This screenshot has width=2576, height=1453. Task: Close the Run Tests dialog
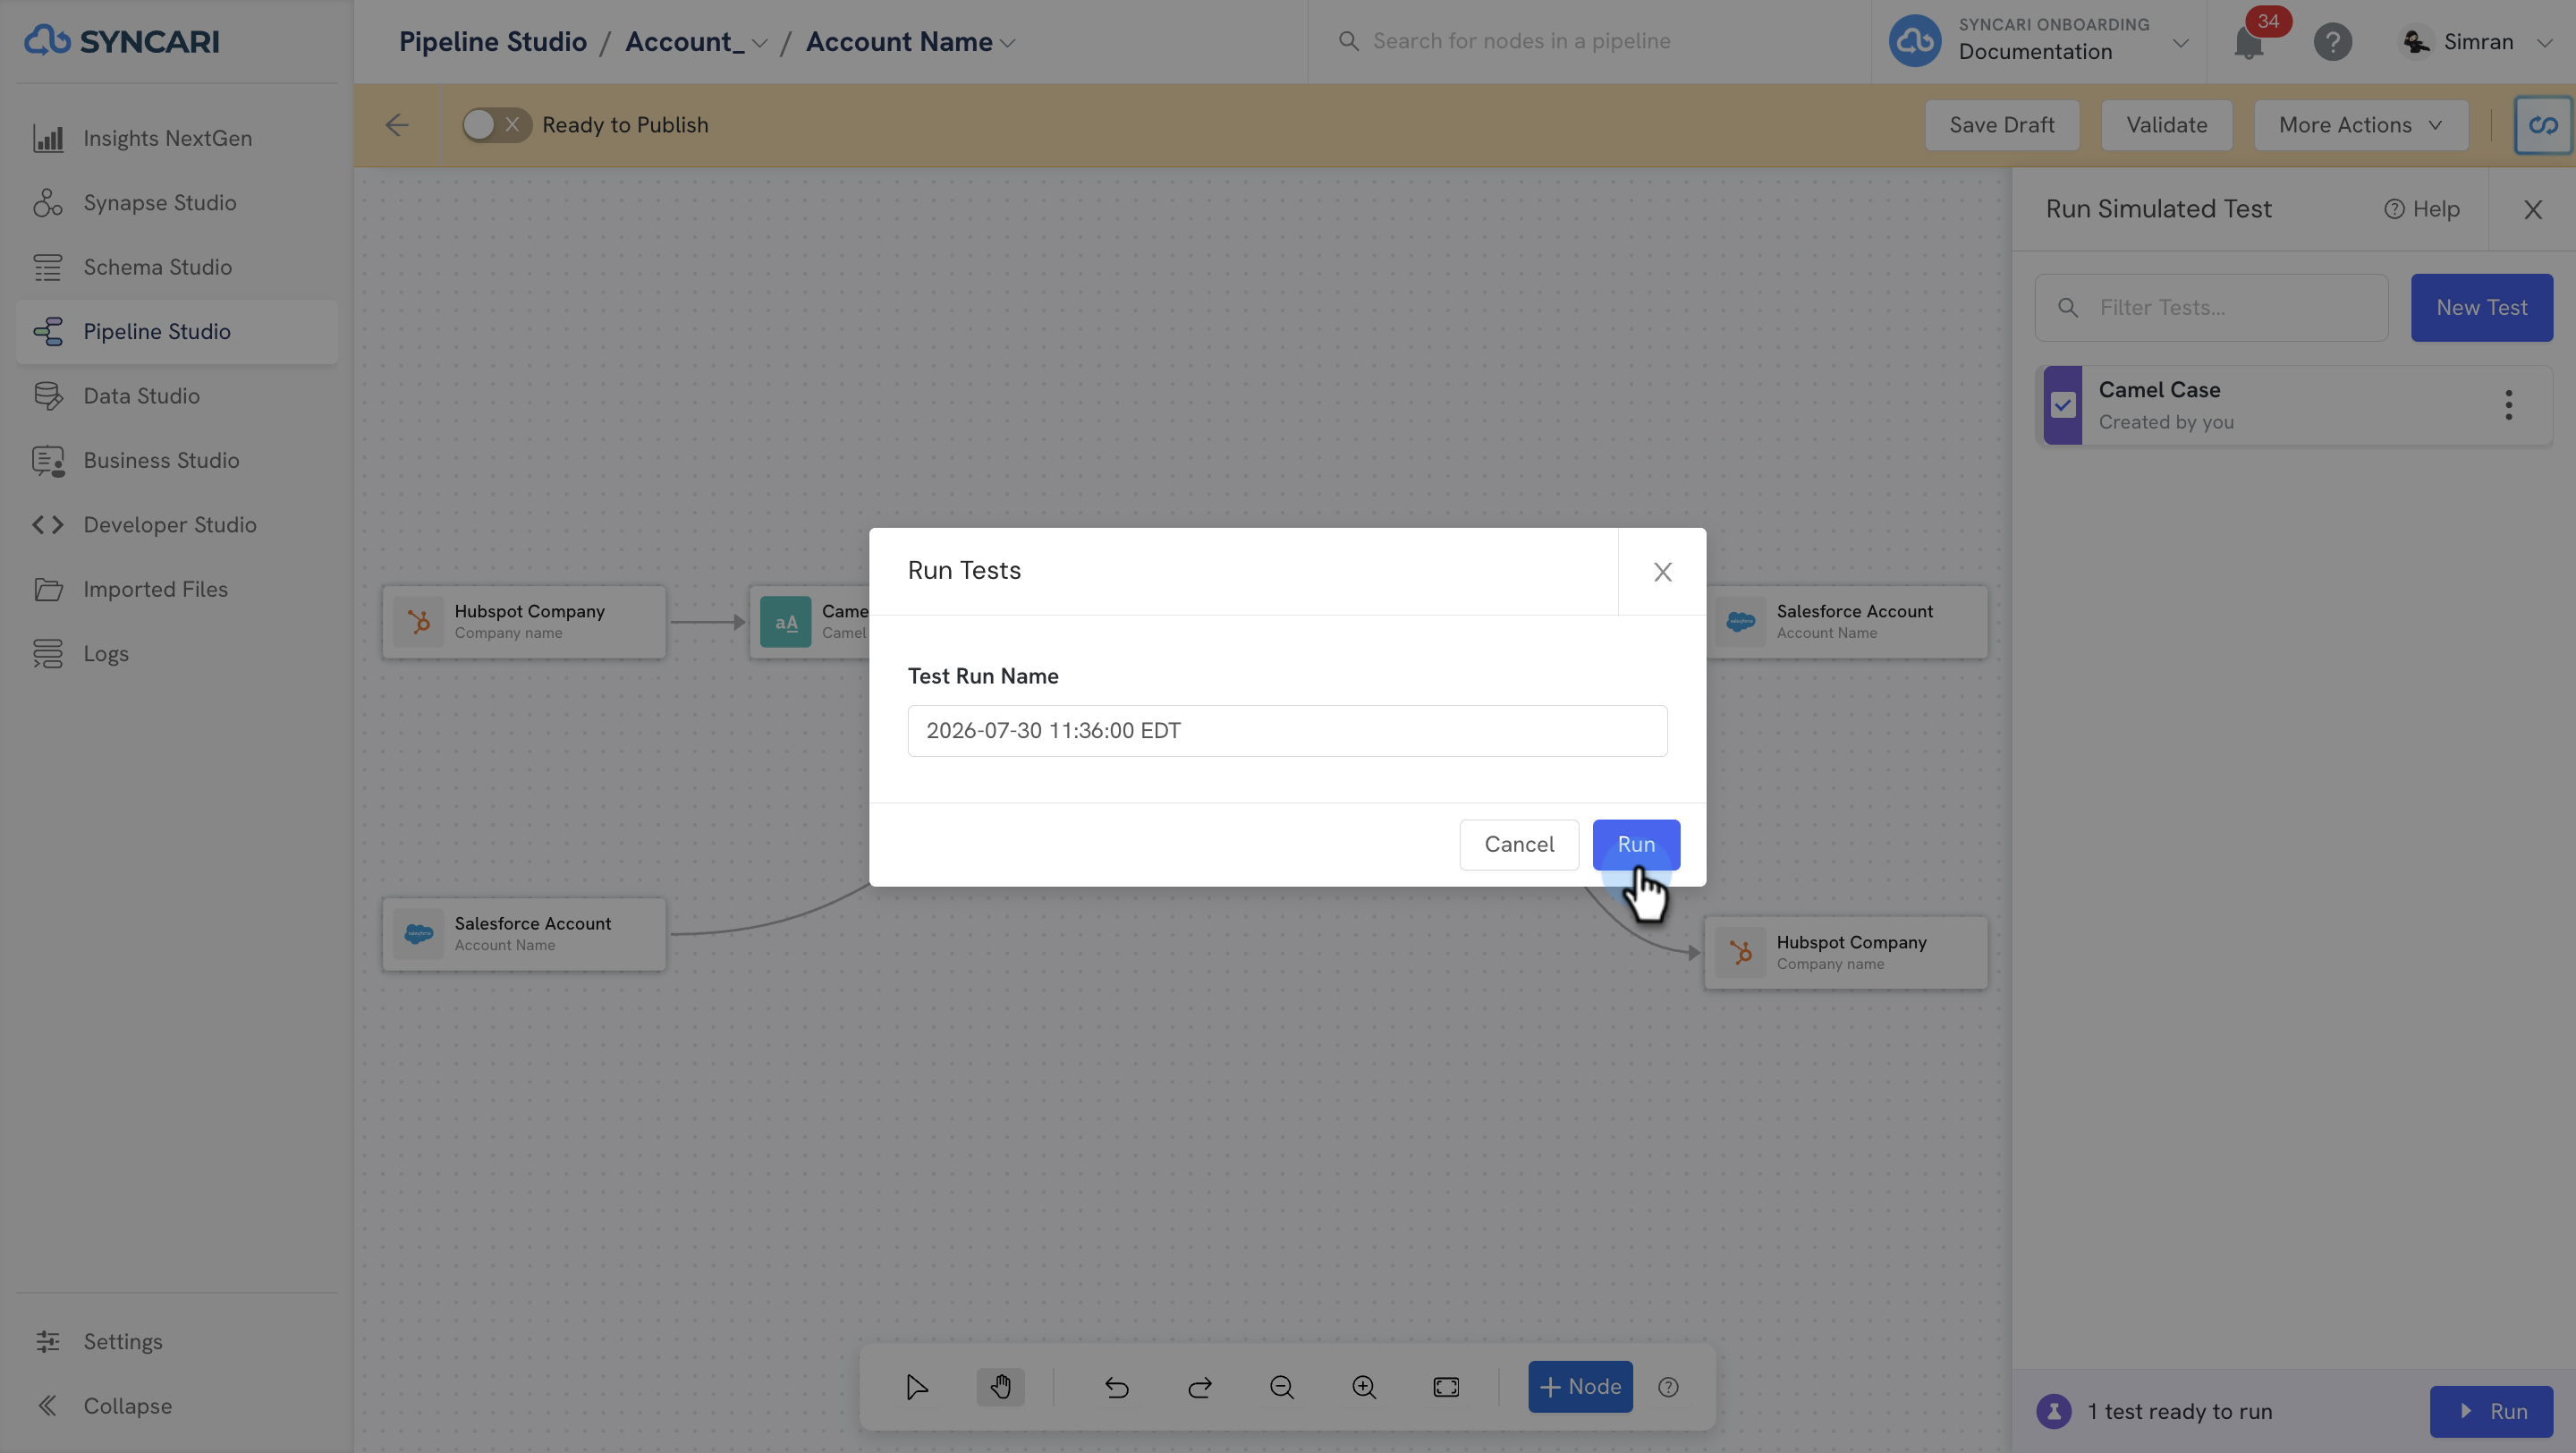[1663, 572]
